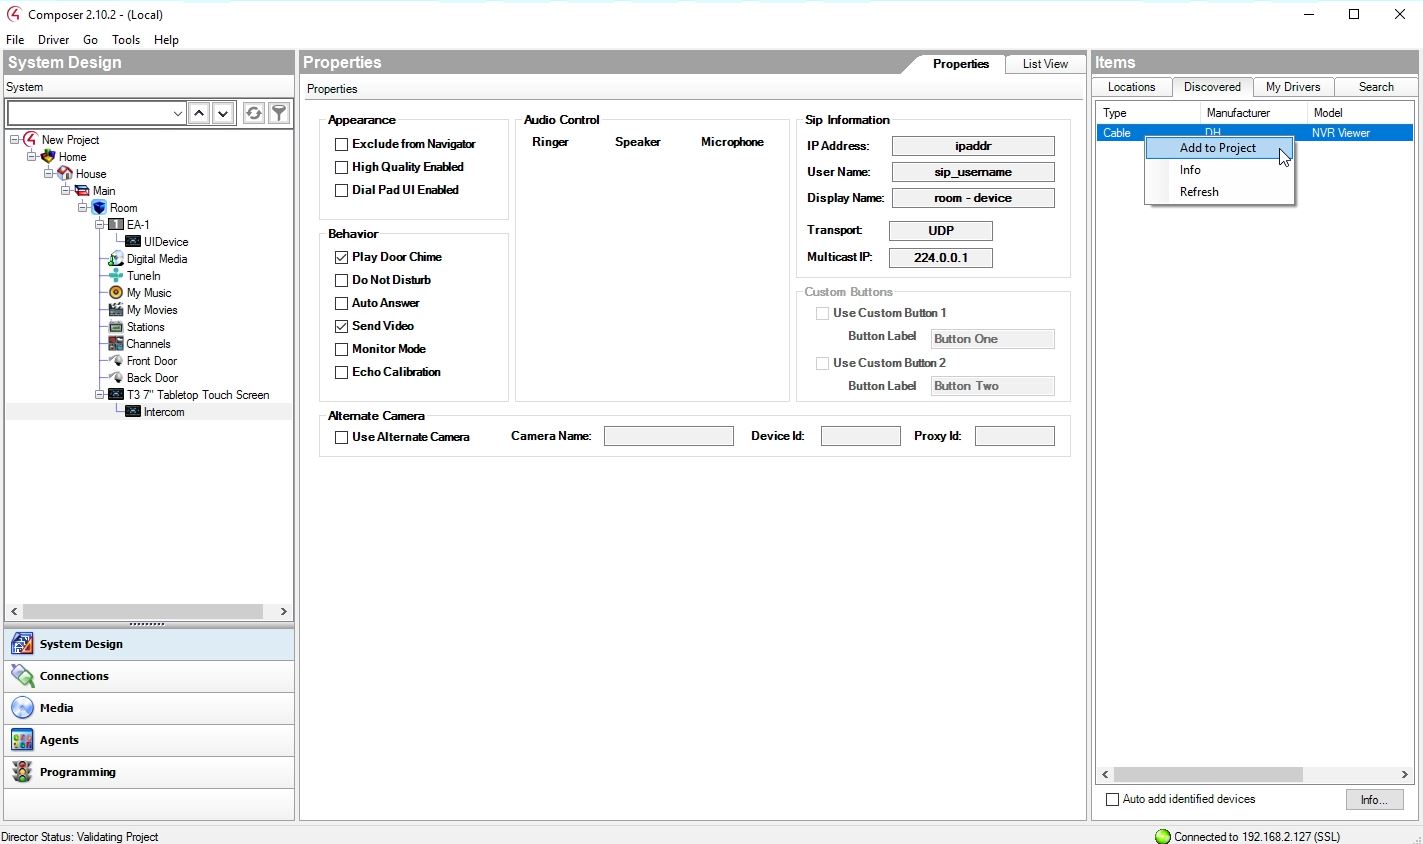The height and width of the screenshot is (844, 1423).
Task: Open the Connections view icon
Action: coord(22,676)
